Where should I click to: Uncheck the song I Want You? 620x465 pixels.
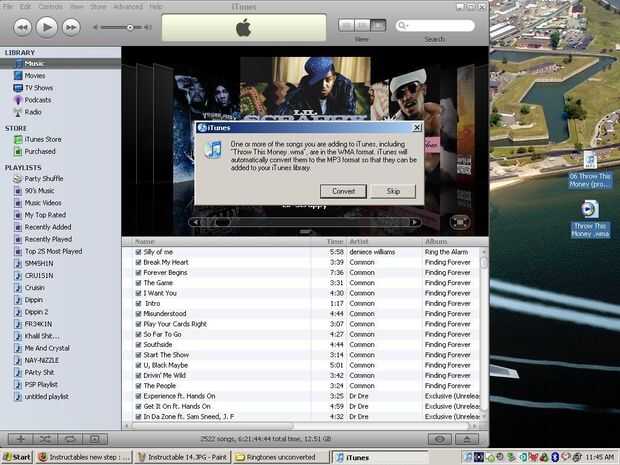pyautogui.click(x=138, y=293)
